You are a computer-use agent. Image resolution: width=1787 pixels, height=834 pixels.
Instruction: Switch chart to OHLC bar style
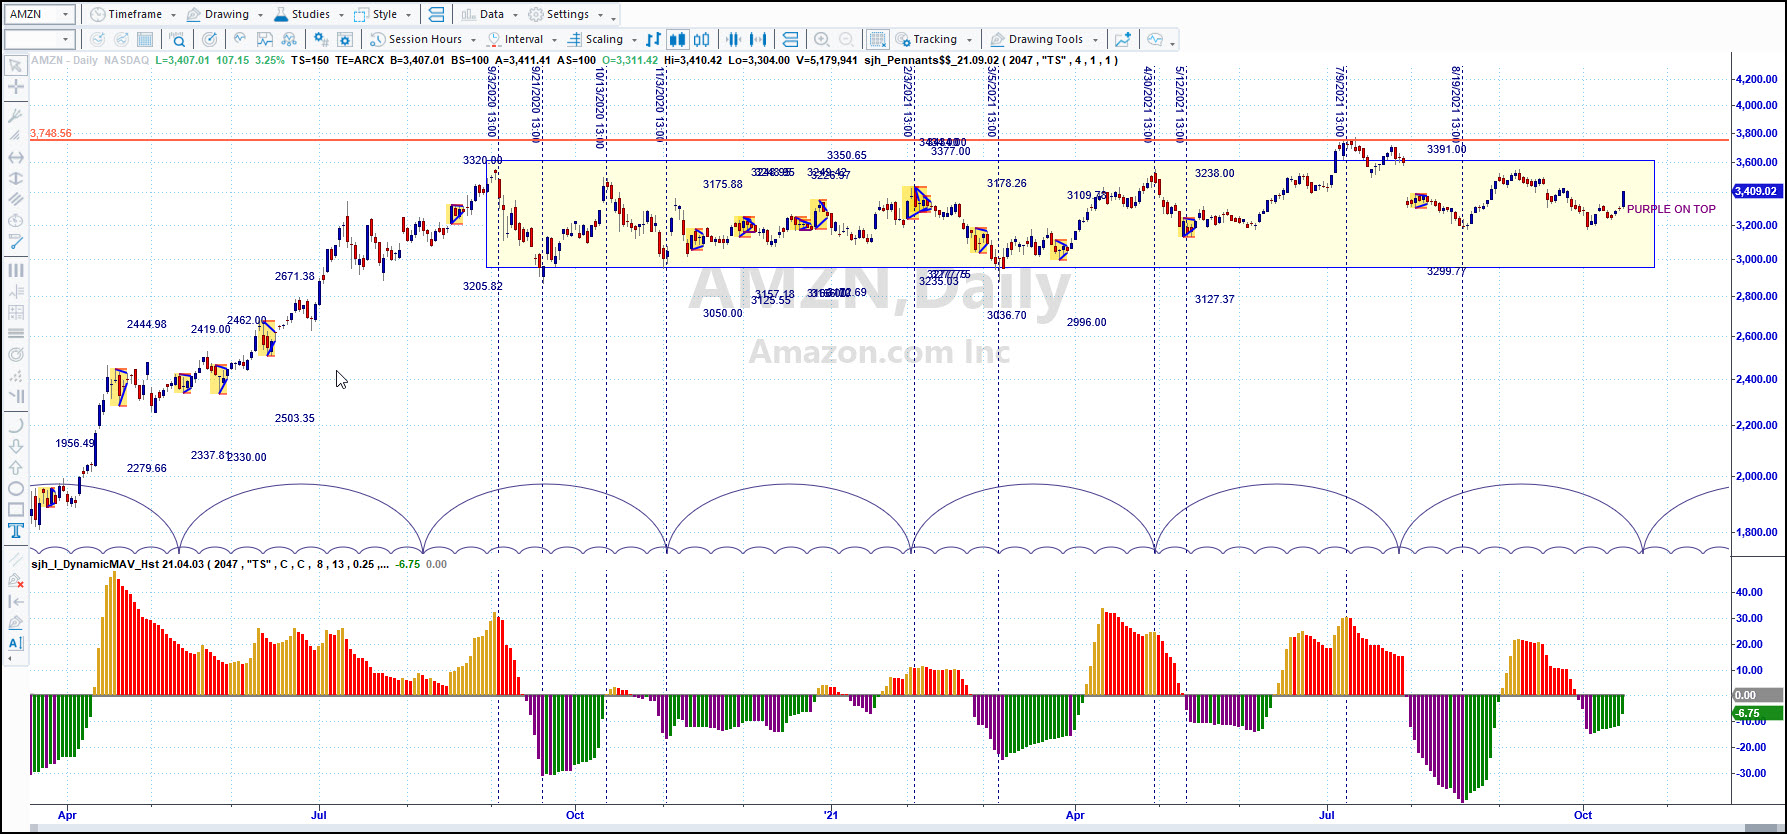click(x=653, y=40)
